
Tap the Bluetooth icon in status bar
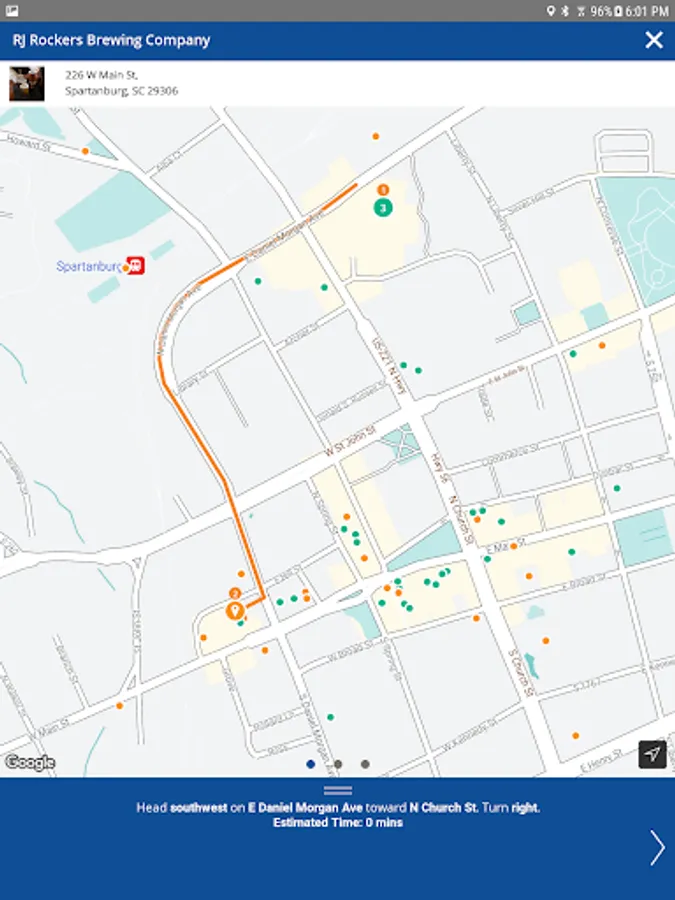(x=565, y=11)
